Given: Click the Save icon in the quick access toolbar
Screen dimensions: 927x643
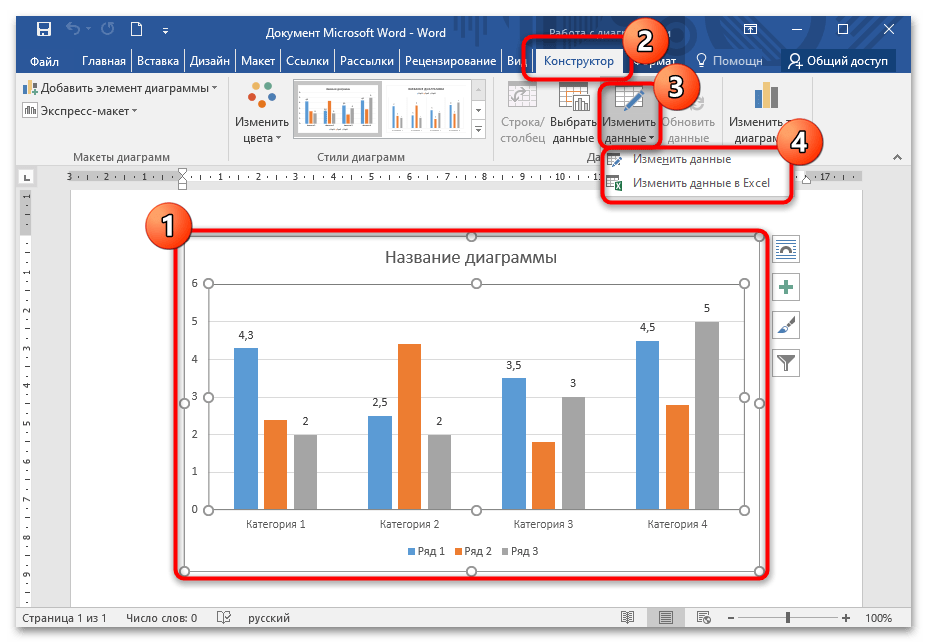Looking at the screenshot, I should (x=44, y=29).
